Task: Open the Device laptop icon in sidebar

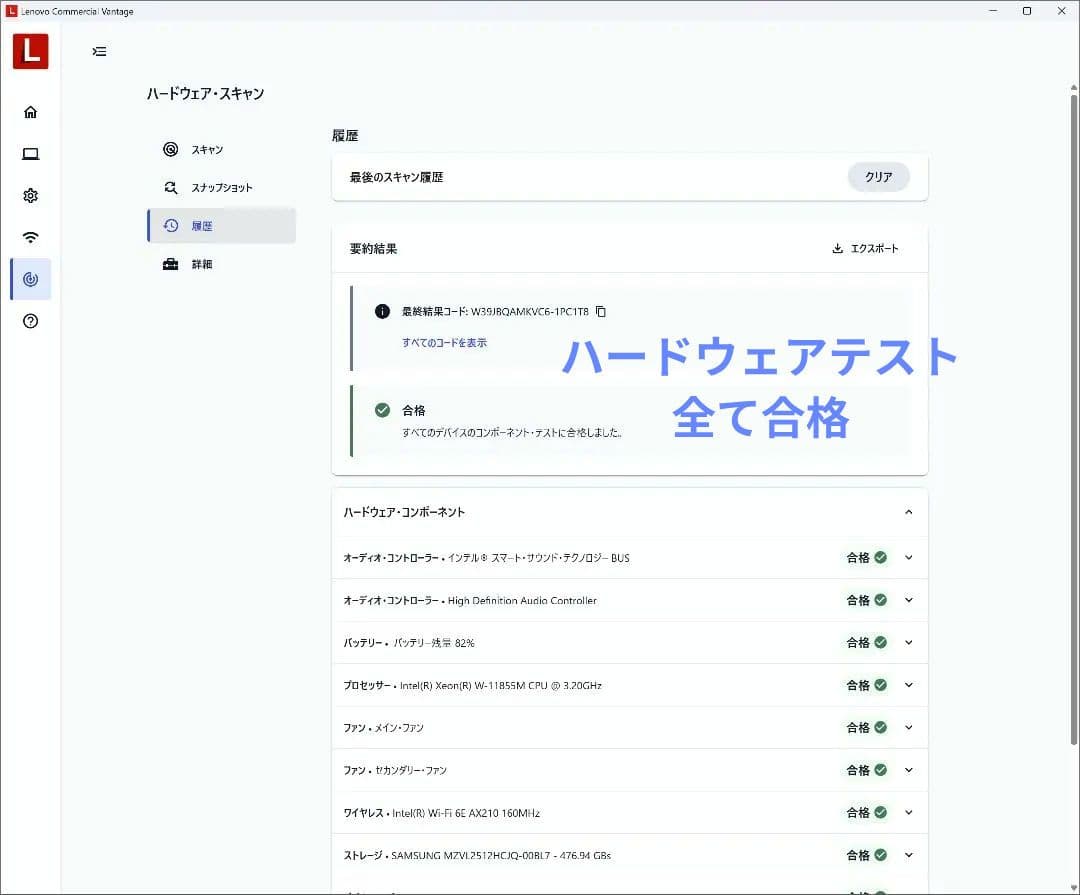Action: click(x=30, y=154)
